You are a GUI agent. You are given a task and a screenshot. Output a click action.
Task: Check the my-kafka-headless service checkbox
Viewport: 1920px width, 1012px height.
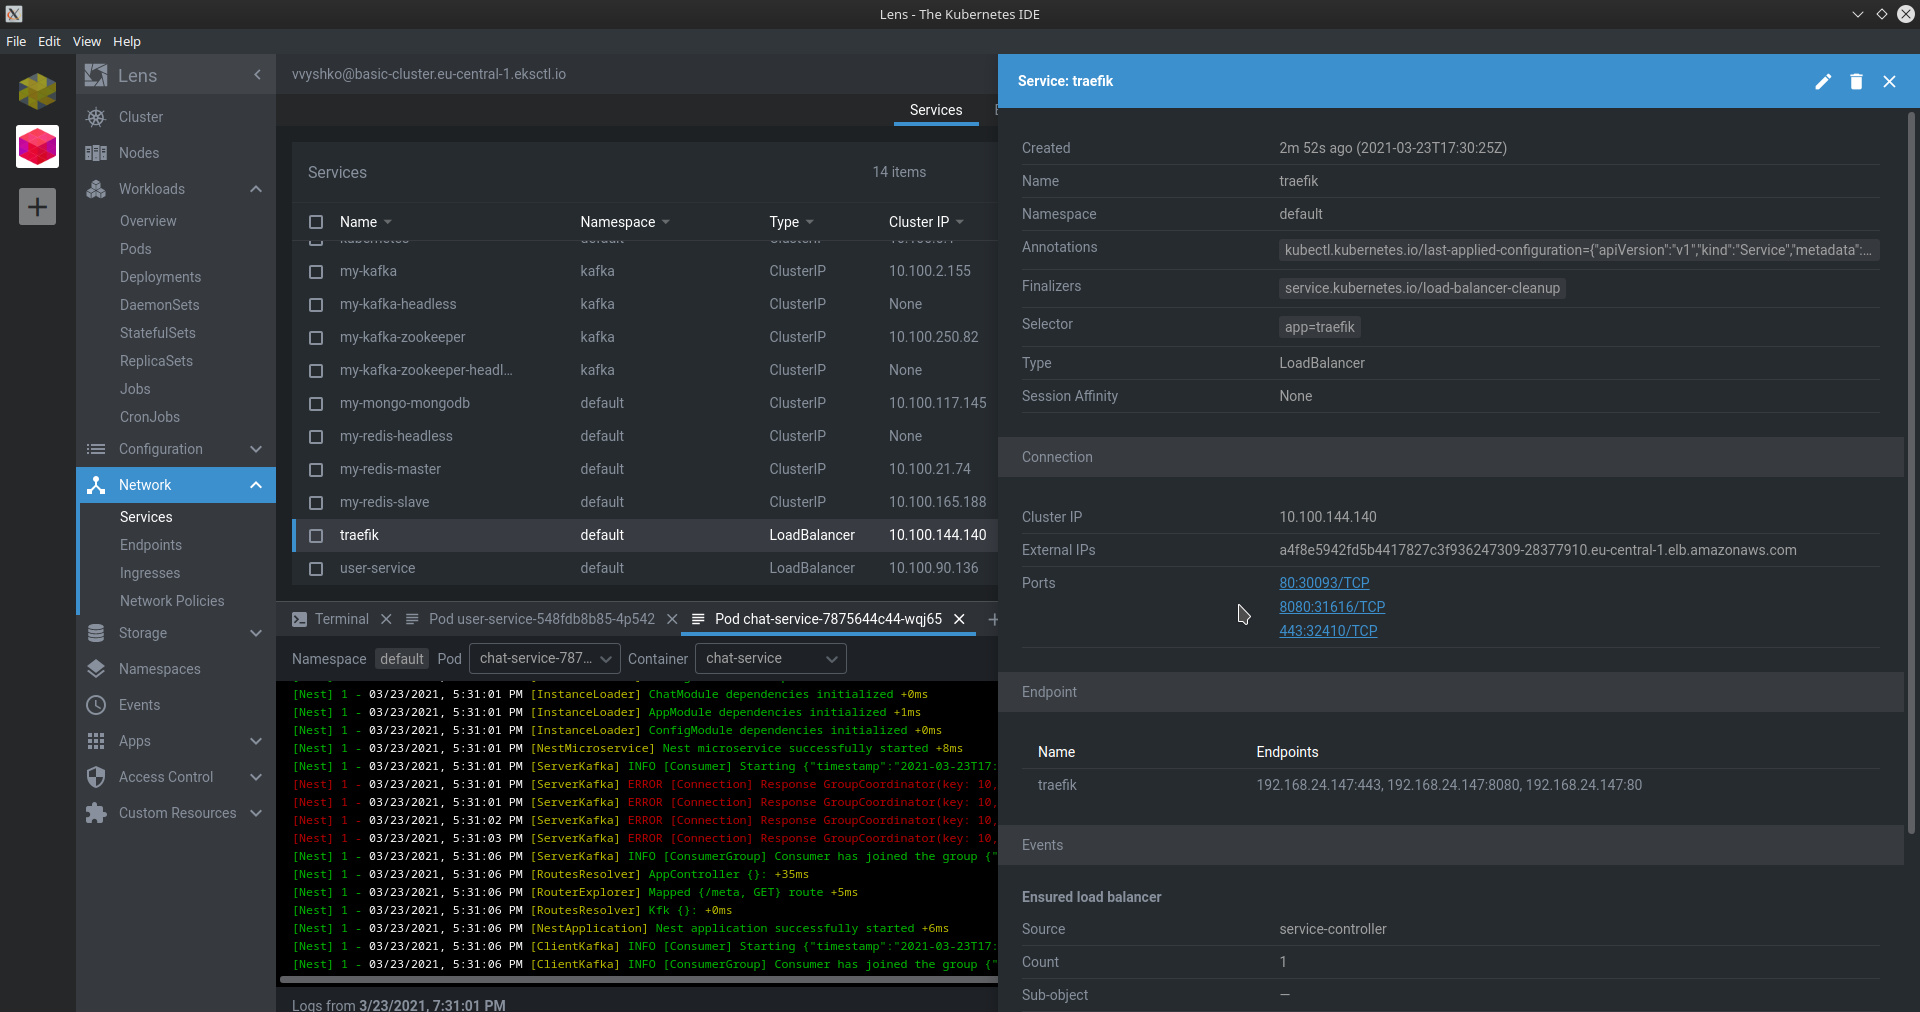pyautogui.click(x=316, y=304)
